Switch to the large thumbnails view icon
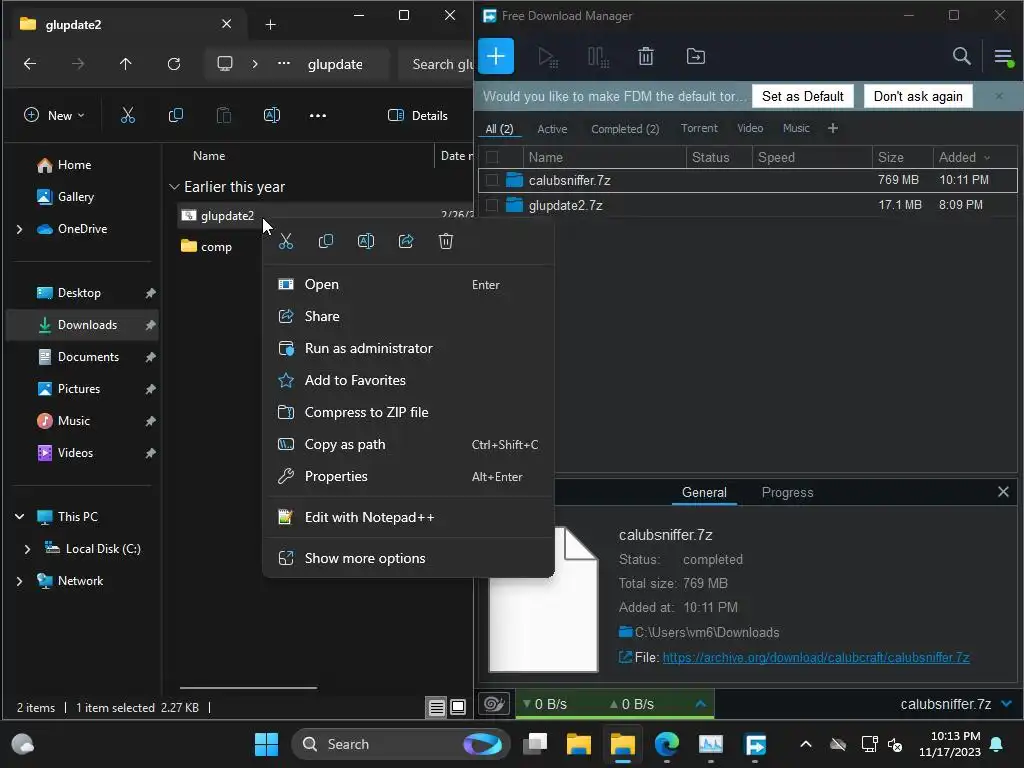 pyautogui.click(x=458, y=707)
